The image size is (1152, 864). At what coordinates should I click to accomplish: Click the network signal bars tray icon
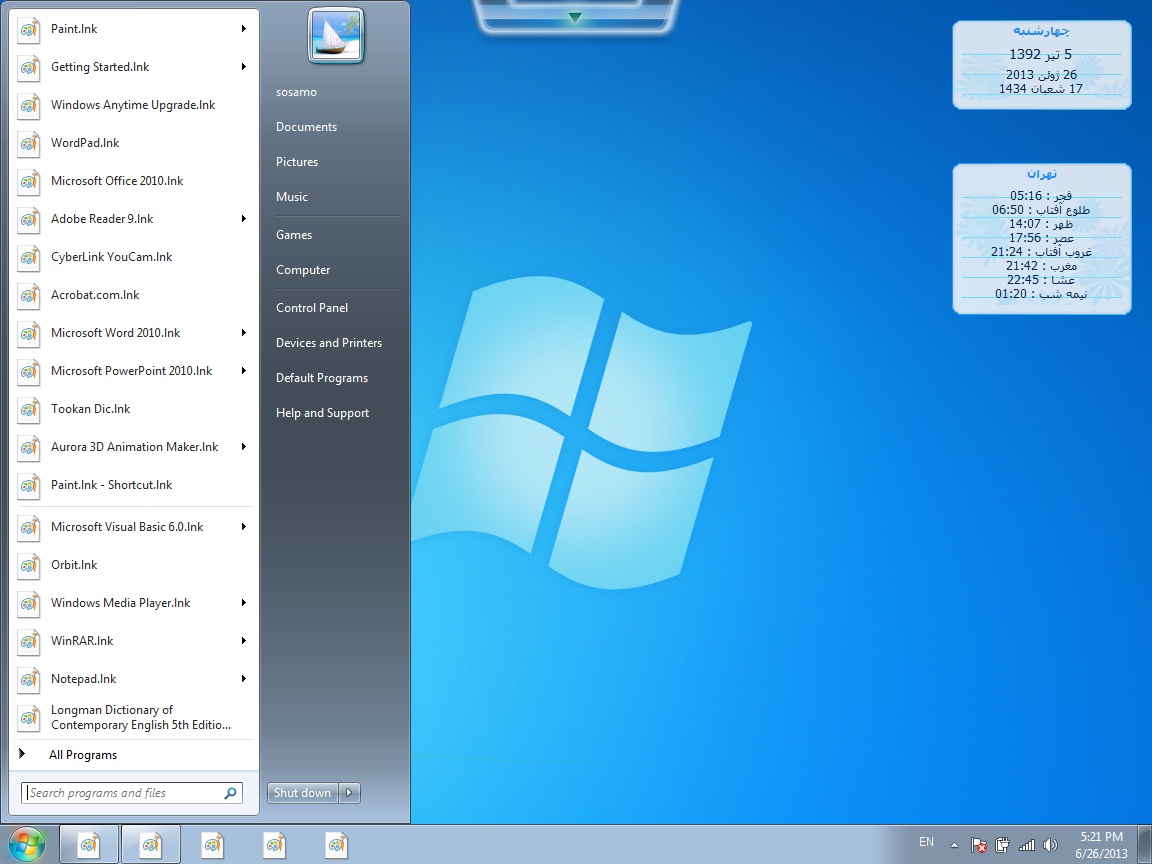click(1026, 845)
